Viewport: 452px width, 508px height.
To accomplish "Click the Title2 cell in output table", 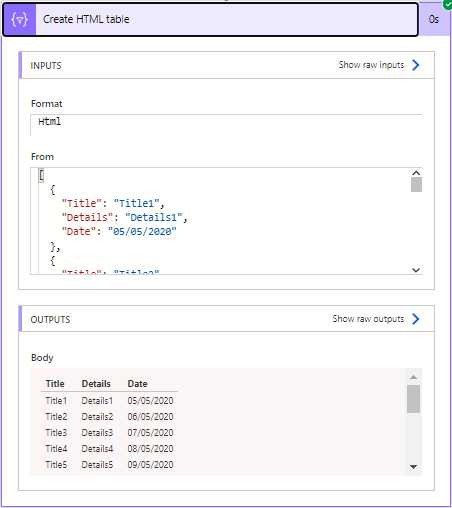I will [x=56, y=417].
